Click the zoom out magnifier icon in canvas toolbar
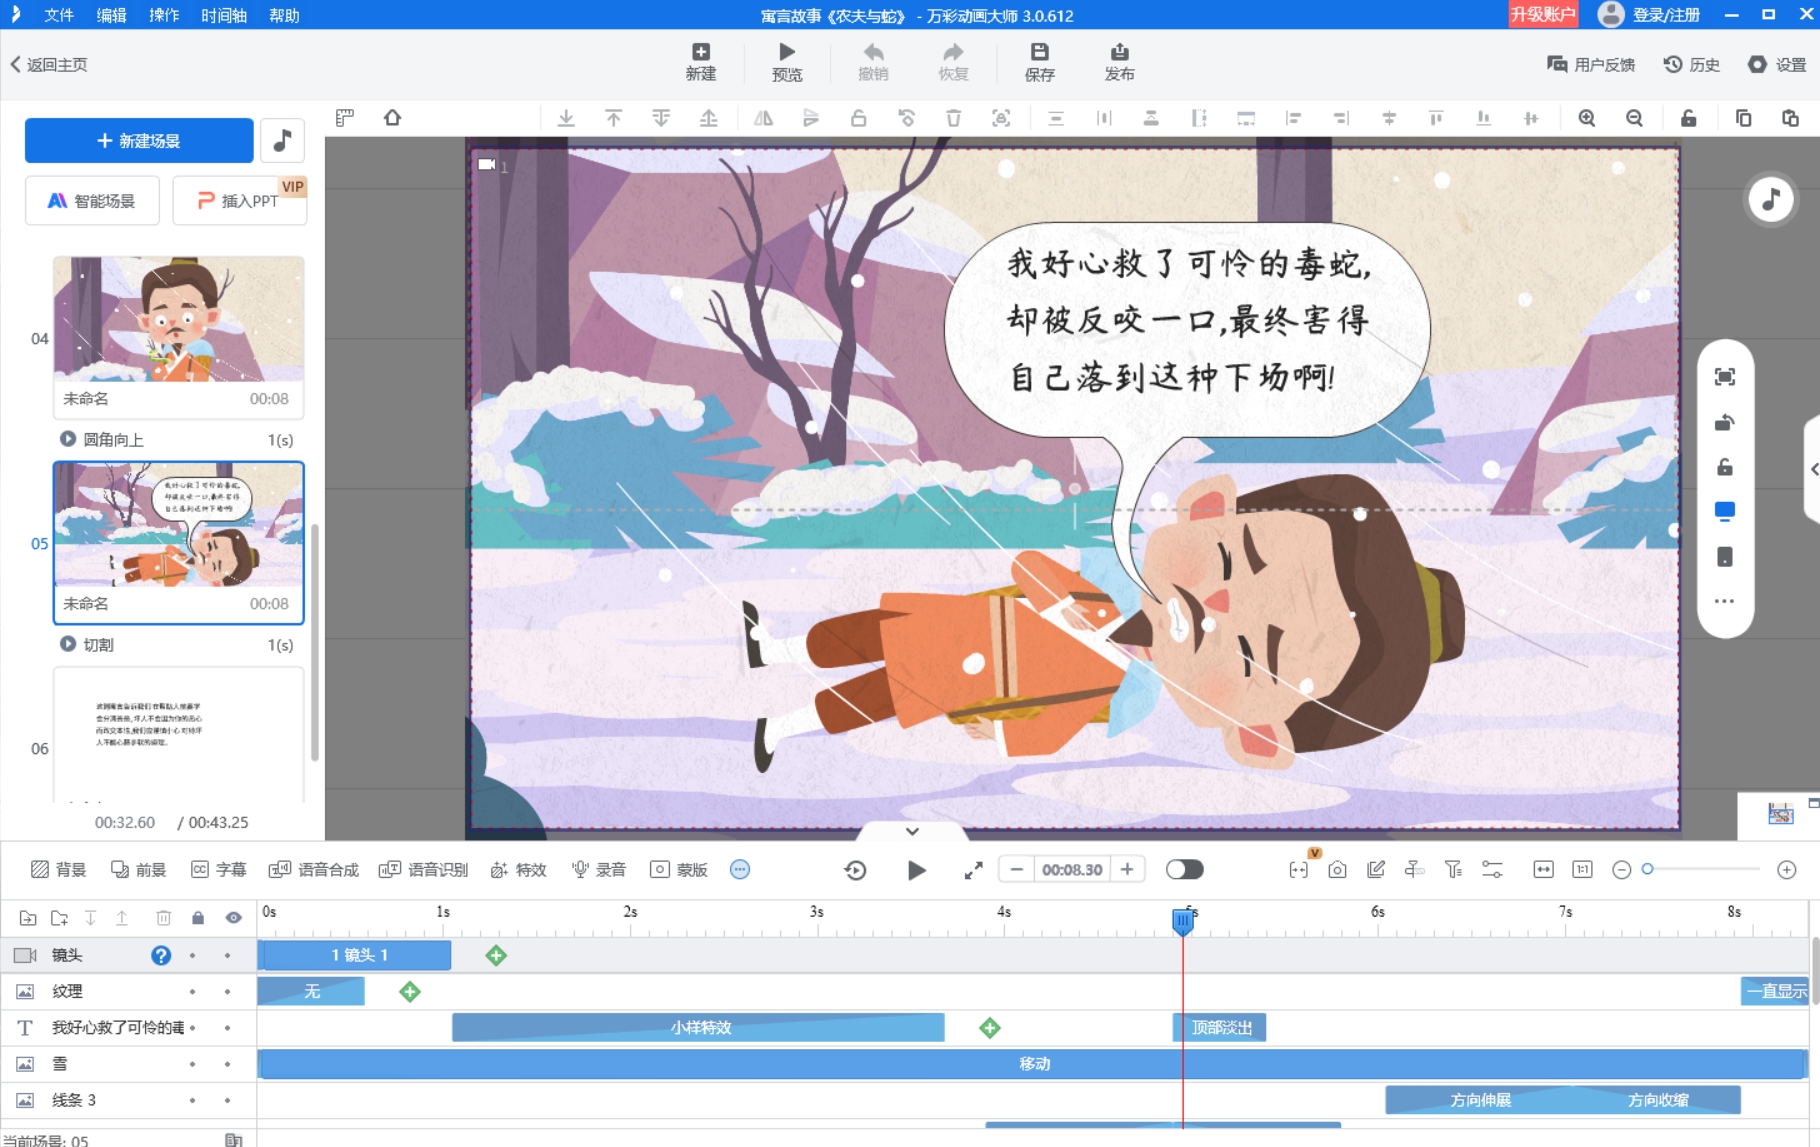 pyautogui.click(x=1634, y=118)
